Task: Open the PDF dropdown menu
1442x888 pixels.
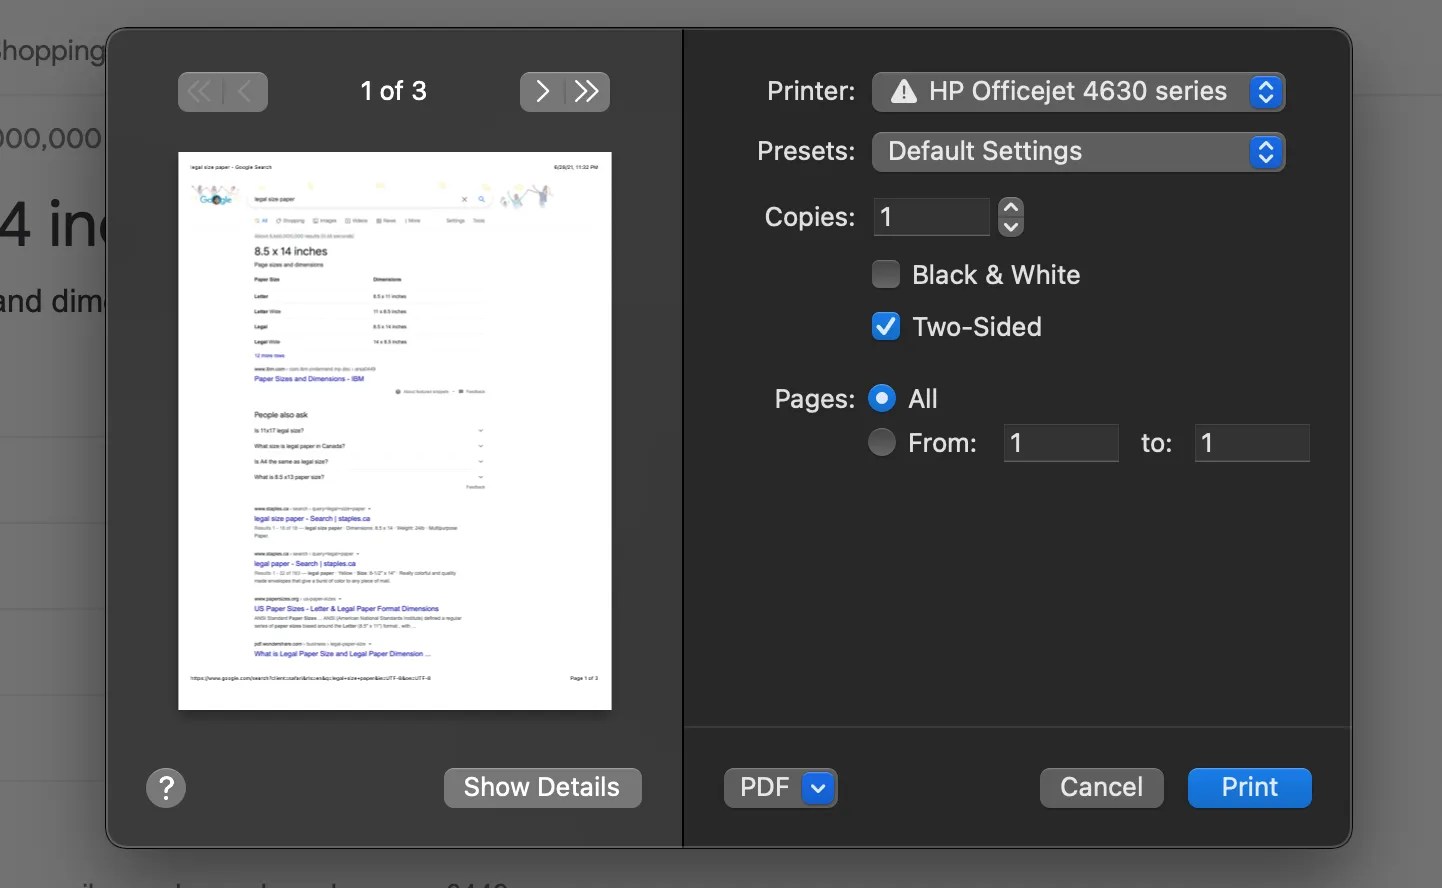Action: (780, 787)
